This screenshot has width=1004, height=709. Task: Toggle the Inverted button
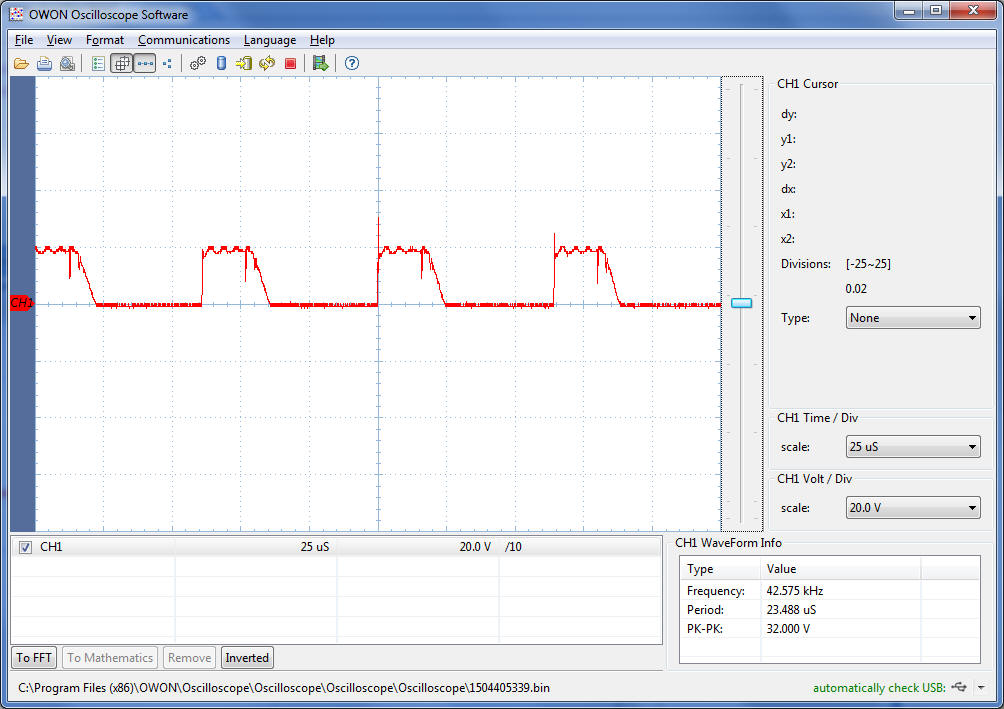click(x=247, y=657)
